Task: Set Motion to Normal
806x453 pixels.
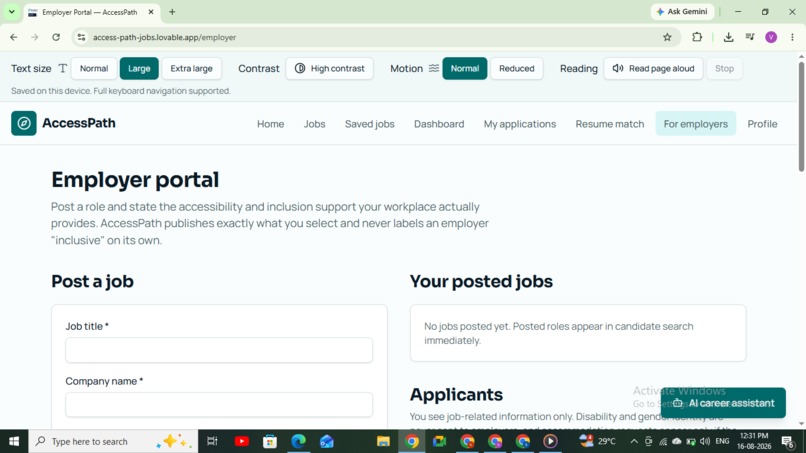Action: (x=465, y=68)
